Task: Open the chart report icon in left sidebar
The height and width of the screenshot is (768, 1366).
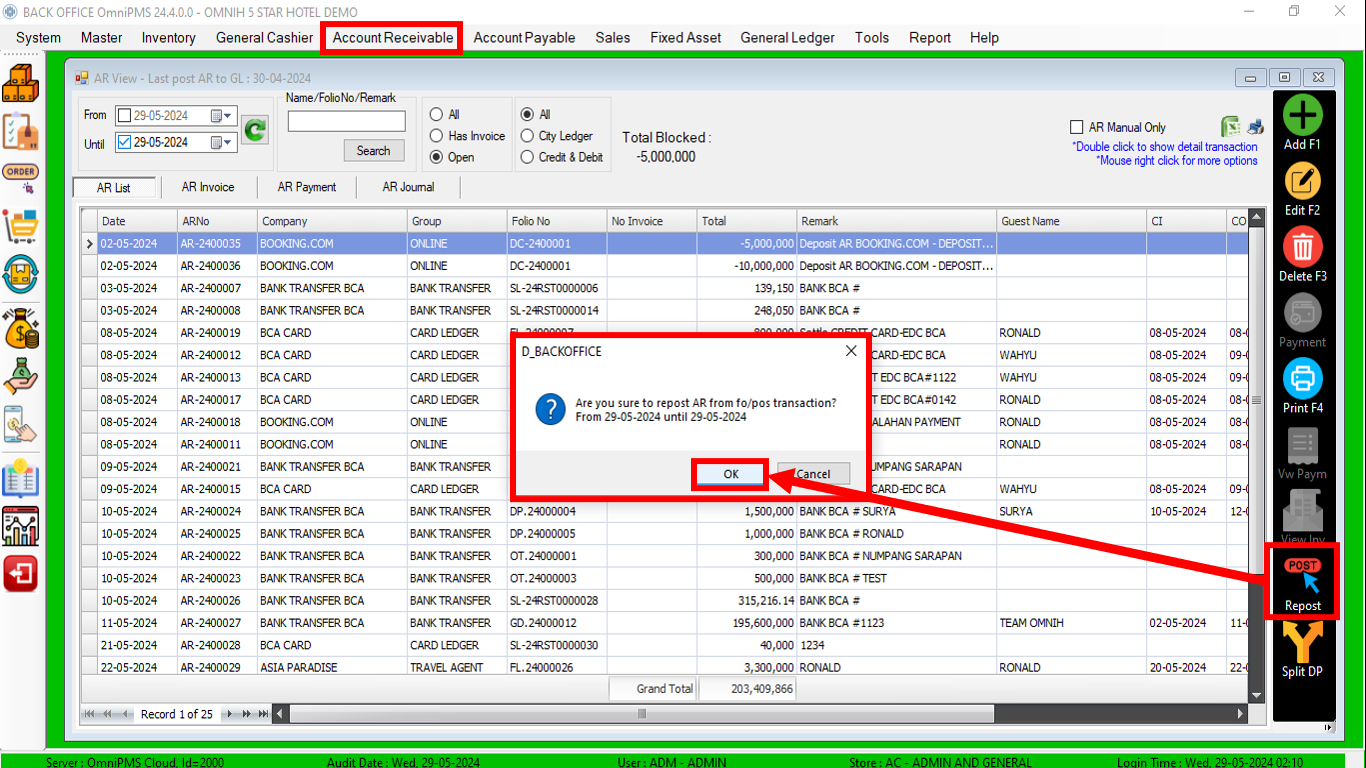Action: [21, 526]
